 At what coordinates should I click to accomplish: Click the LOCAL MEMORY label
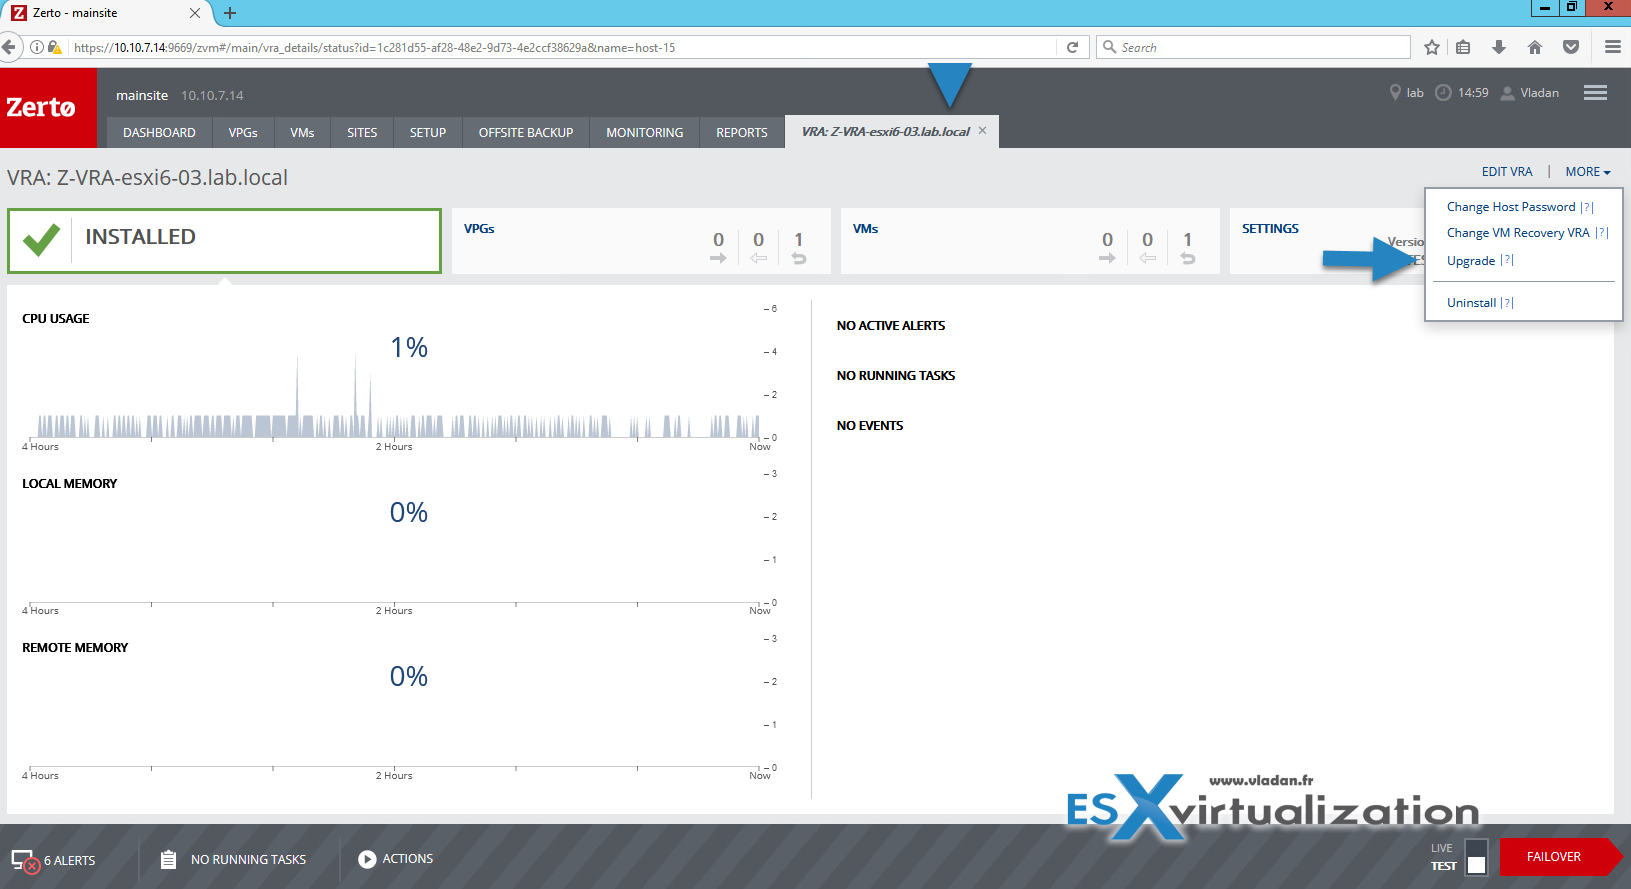click(70, 484)
